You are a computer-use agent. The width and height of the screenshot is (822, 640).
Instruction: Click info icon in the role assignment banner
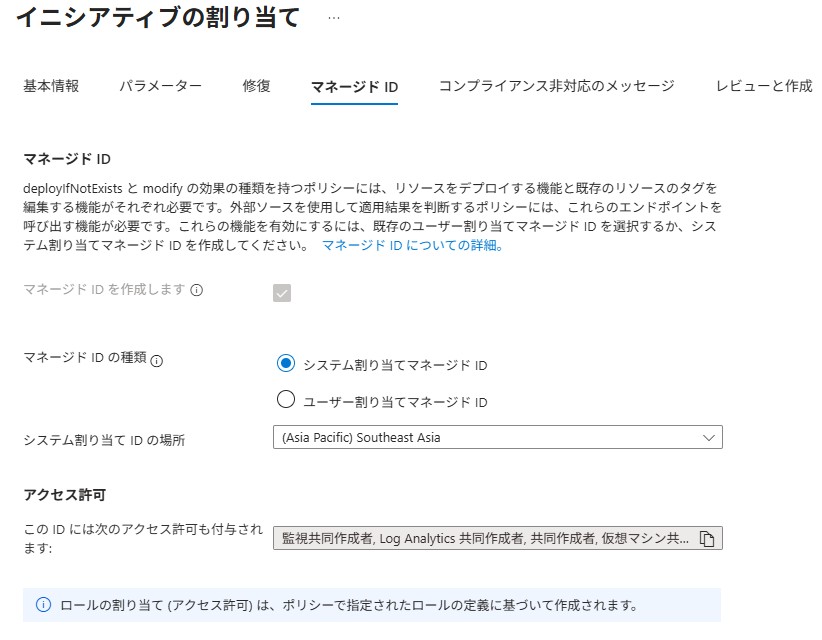pyautogui.click(x=43, y=605)
